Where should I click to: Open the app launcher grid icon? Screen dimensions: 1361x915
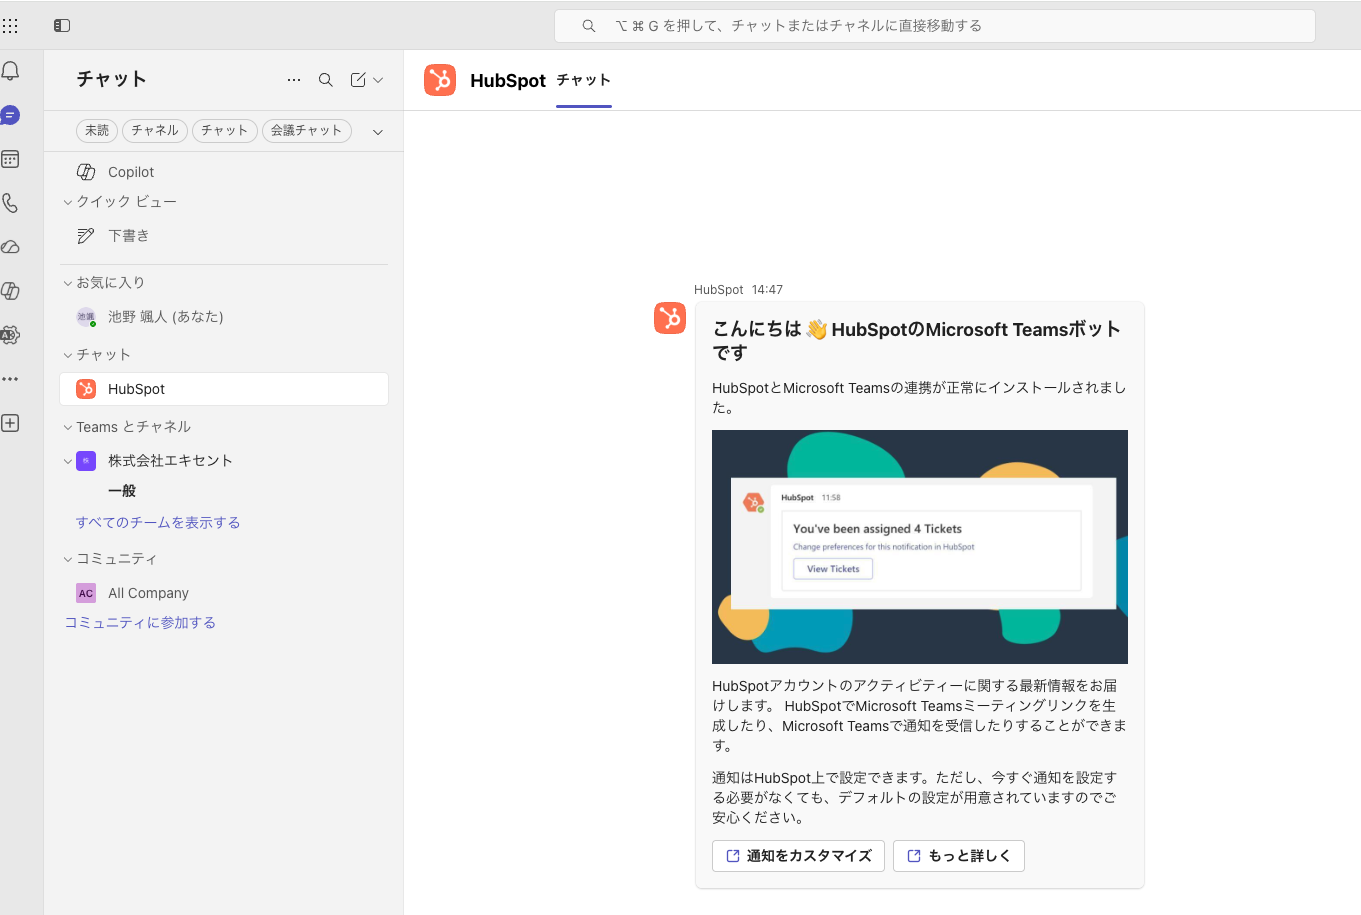pos(10,26)
